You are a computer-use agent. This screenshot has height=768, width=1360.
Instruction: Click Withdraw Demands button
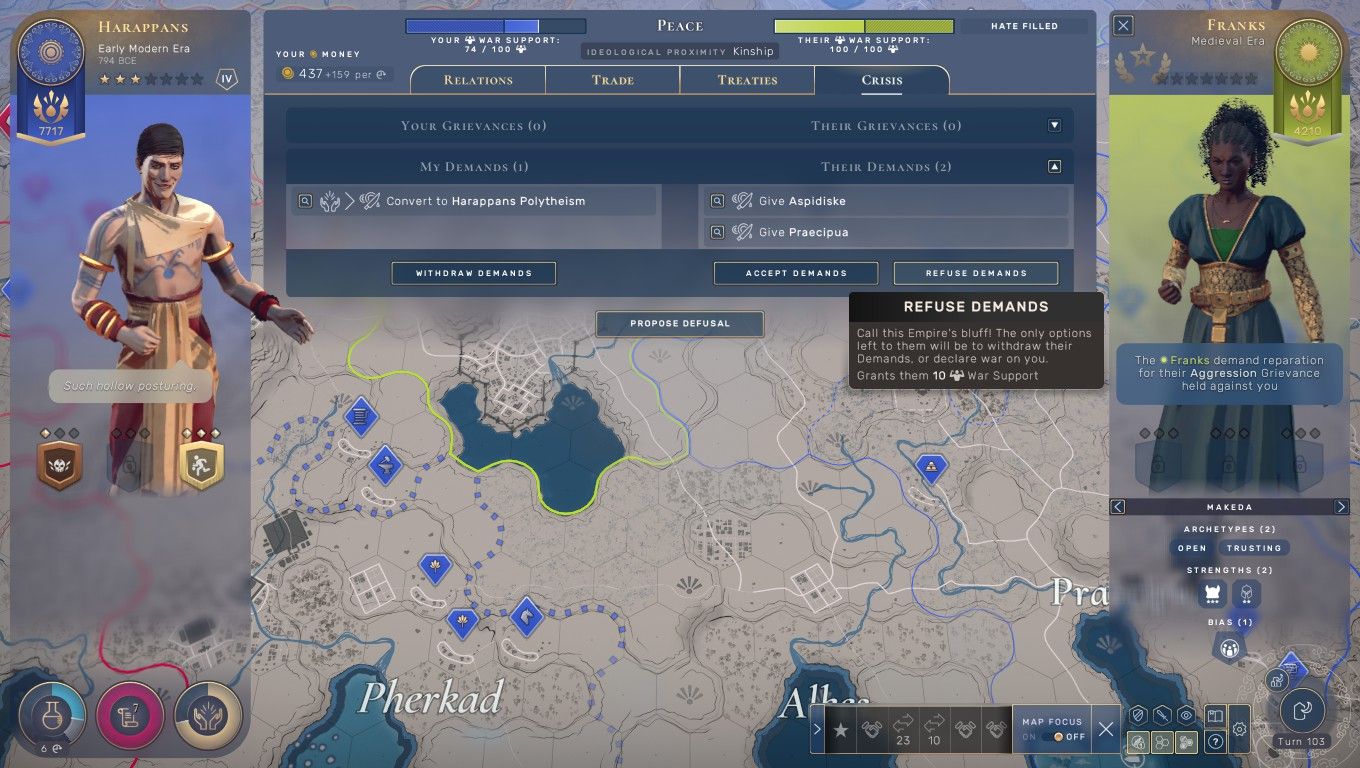click(x=473, y=273)
